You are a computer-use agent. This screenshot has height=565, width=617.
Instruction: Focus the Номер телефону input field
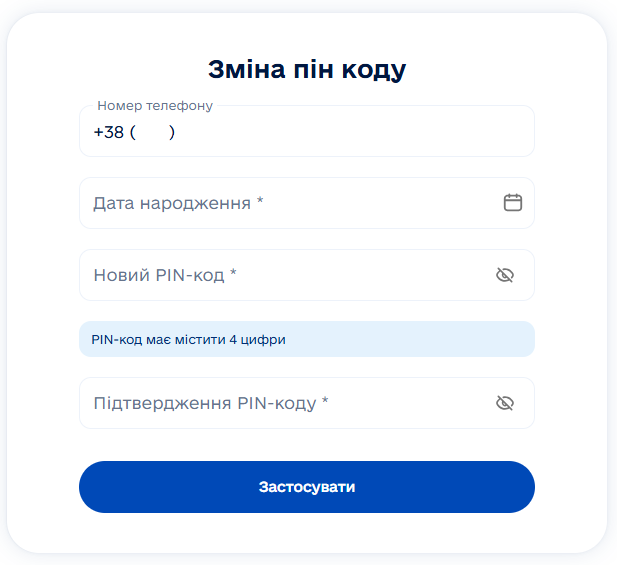(307, 131)
